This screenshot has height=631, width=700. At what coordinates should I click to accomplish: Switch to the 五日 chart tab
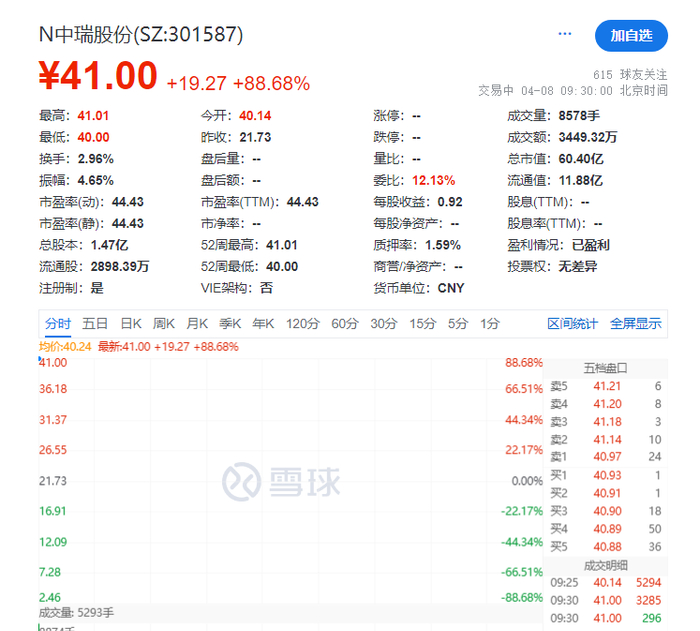[95, 323]
